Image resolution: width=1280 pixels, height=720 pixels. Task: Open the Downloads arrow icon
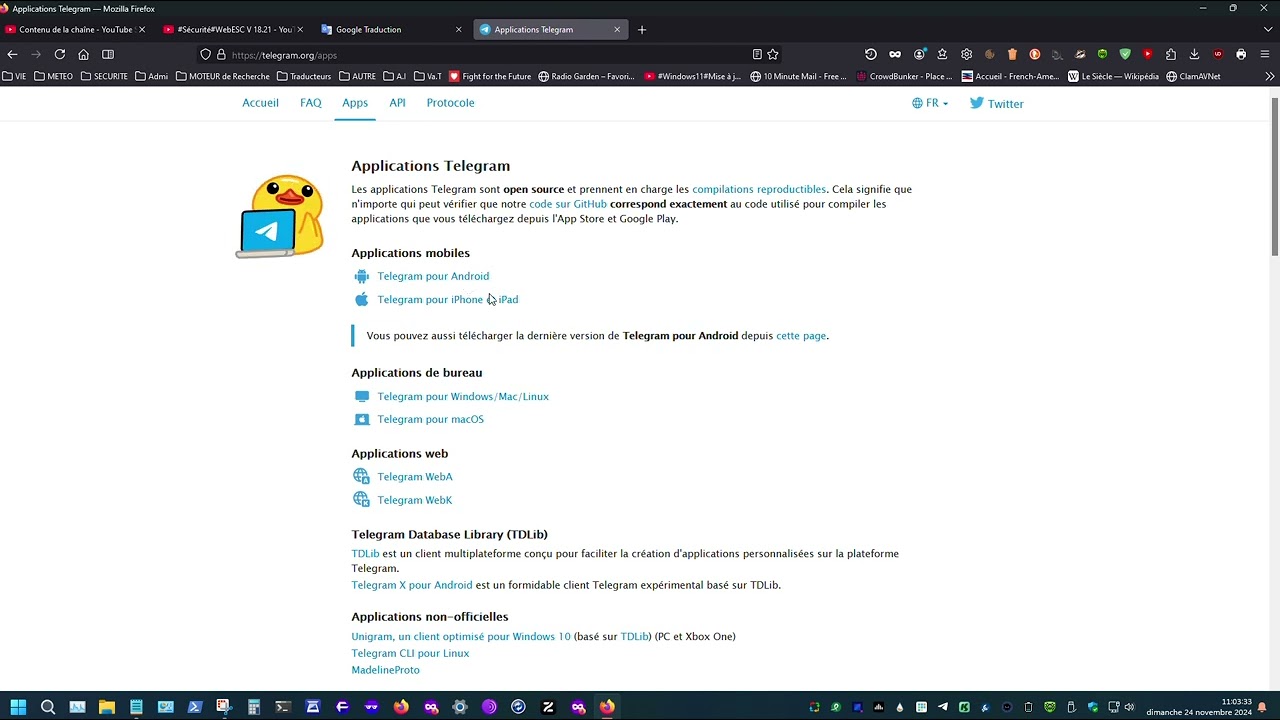1194,54
